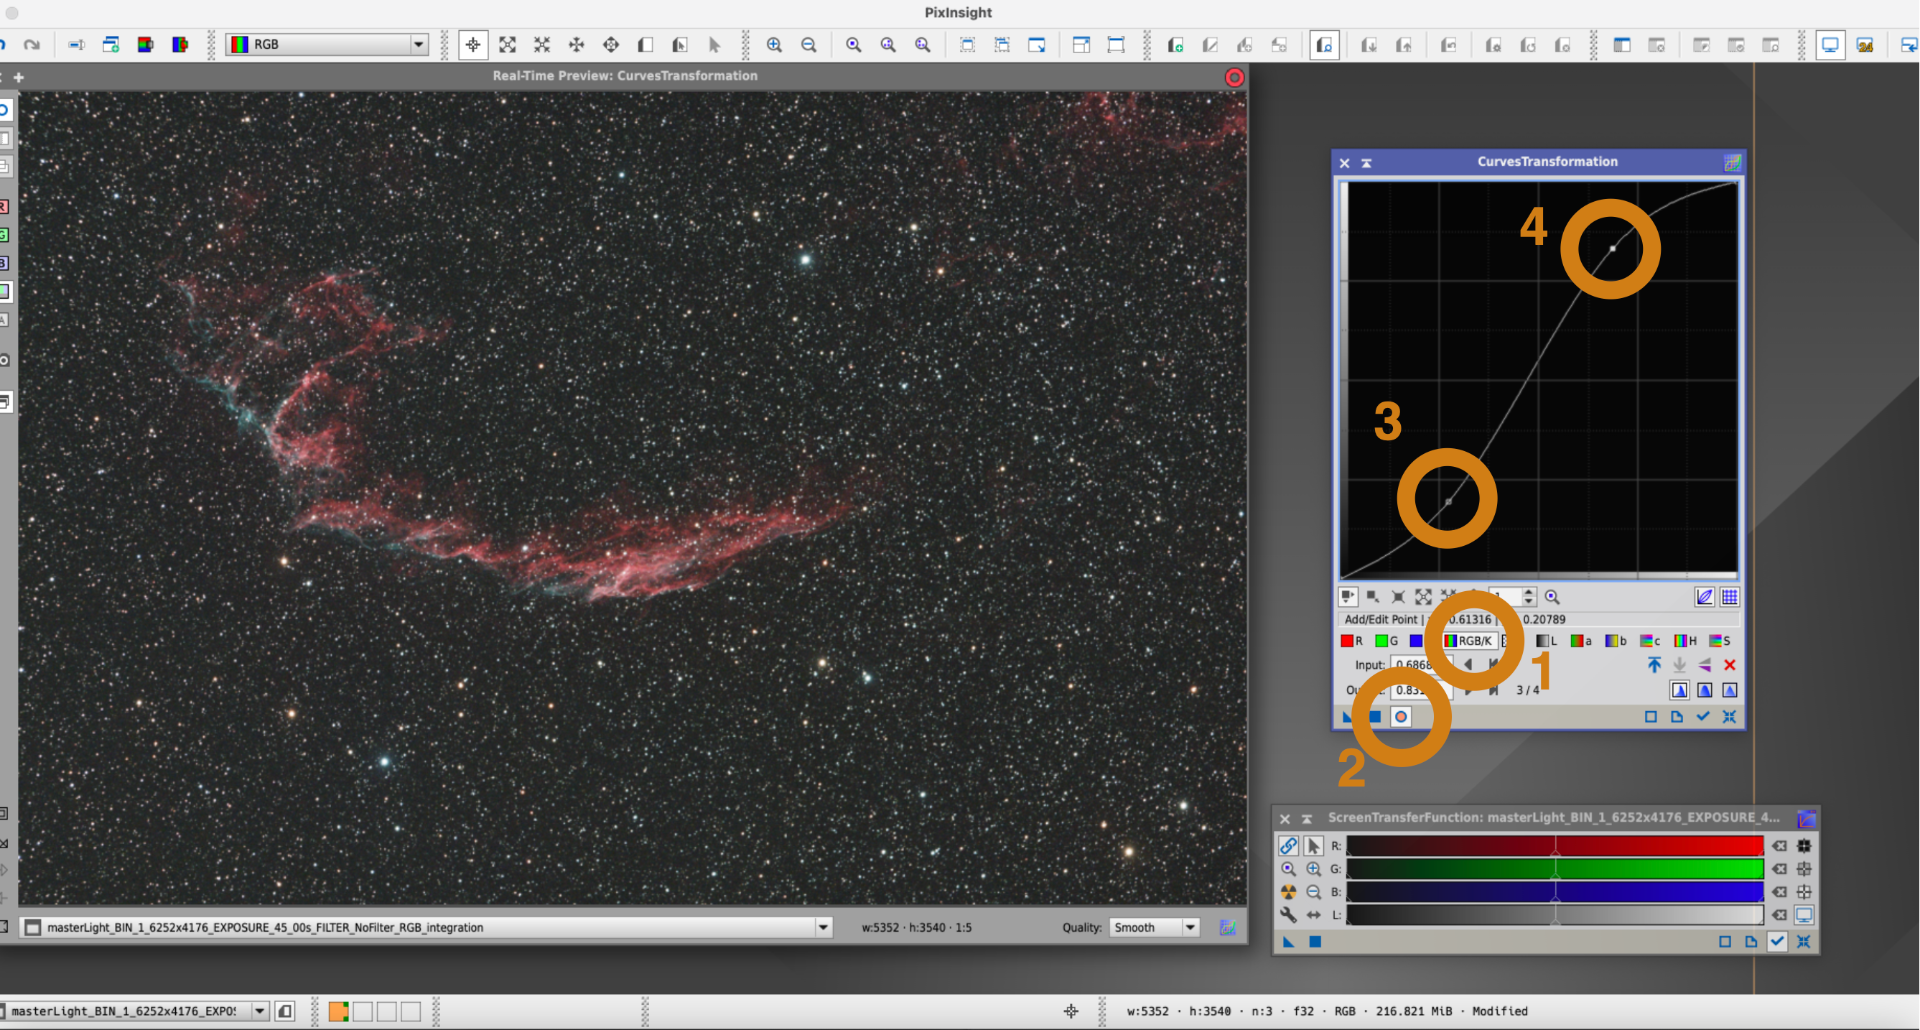
Task: Click the wrench icon in ScreenTransferFunction
Action: pos(1288,915)
